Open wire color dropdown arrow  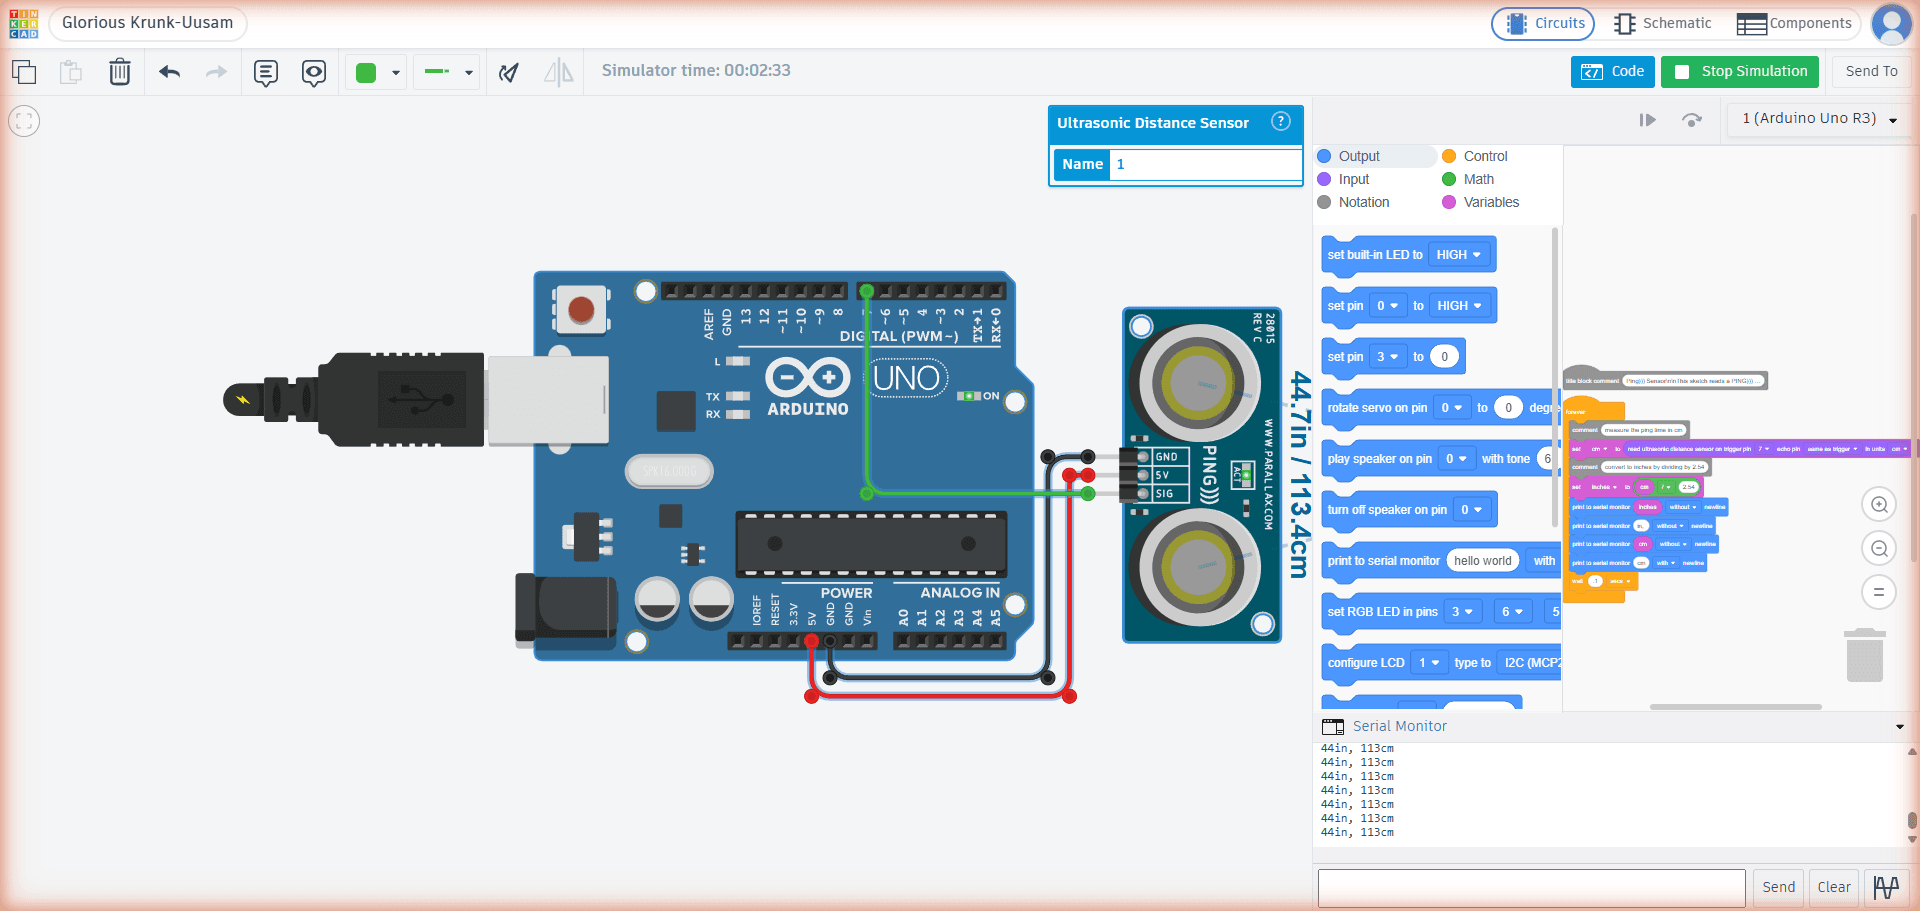point(396,73)
